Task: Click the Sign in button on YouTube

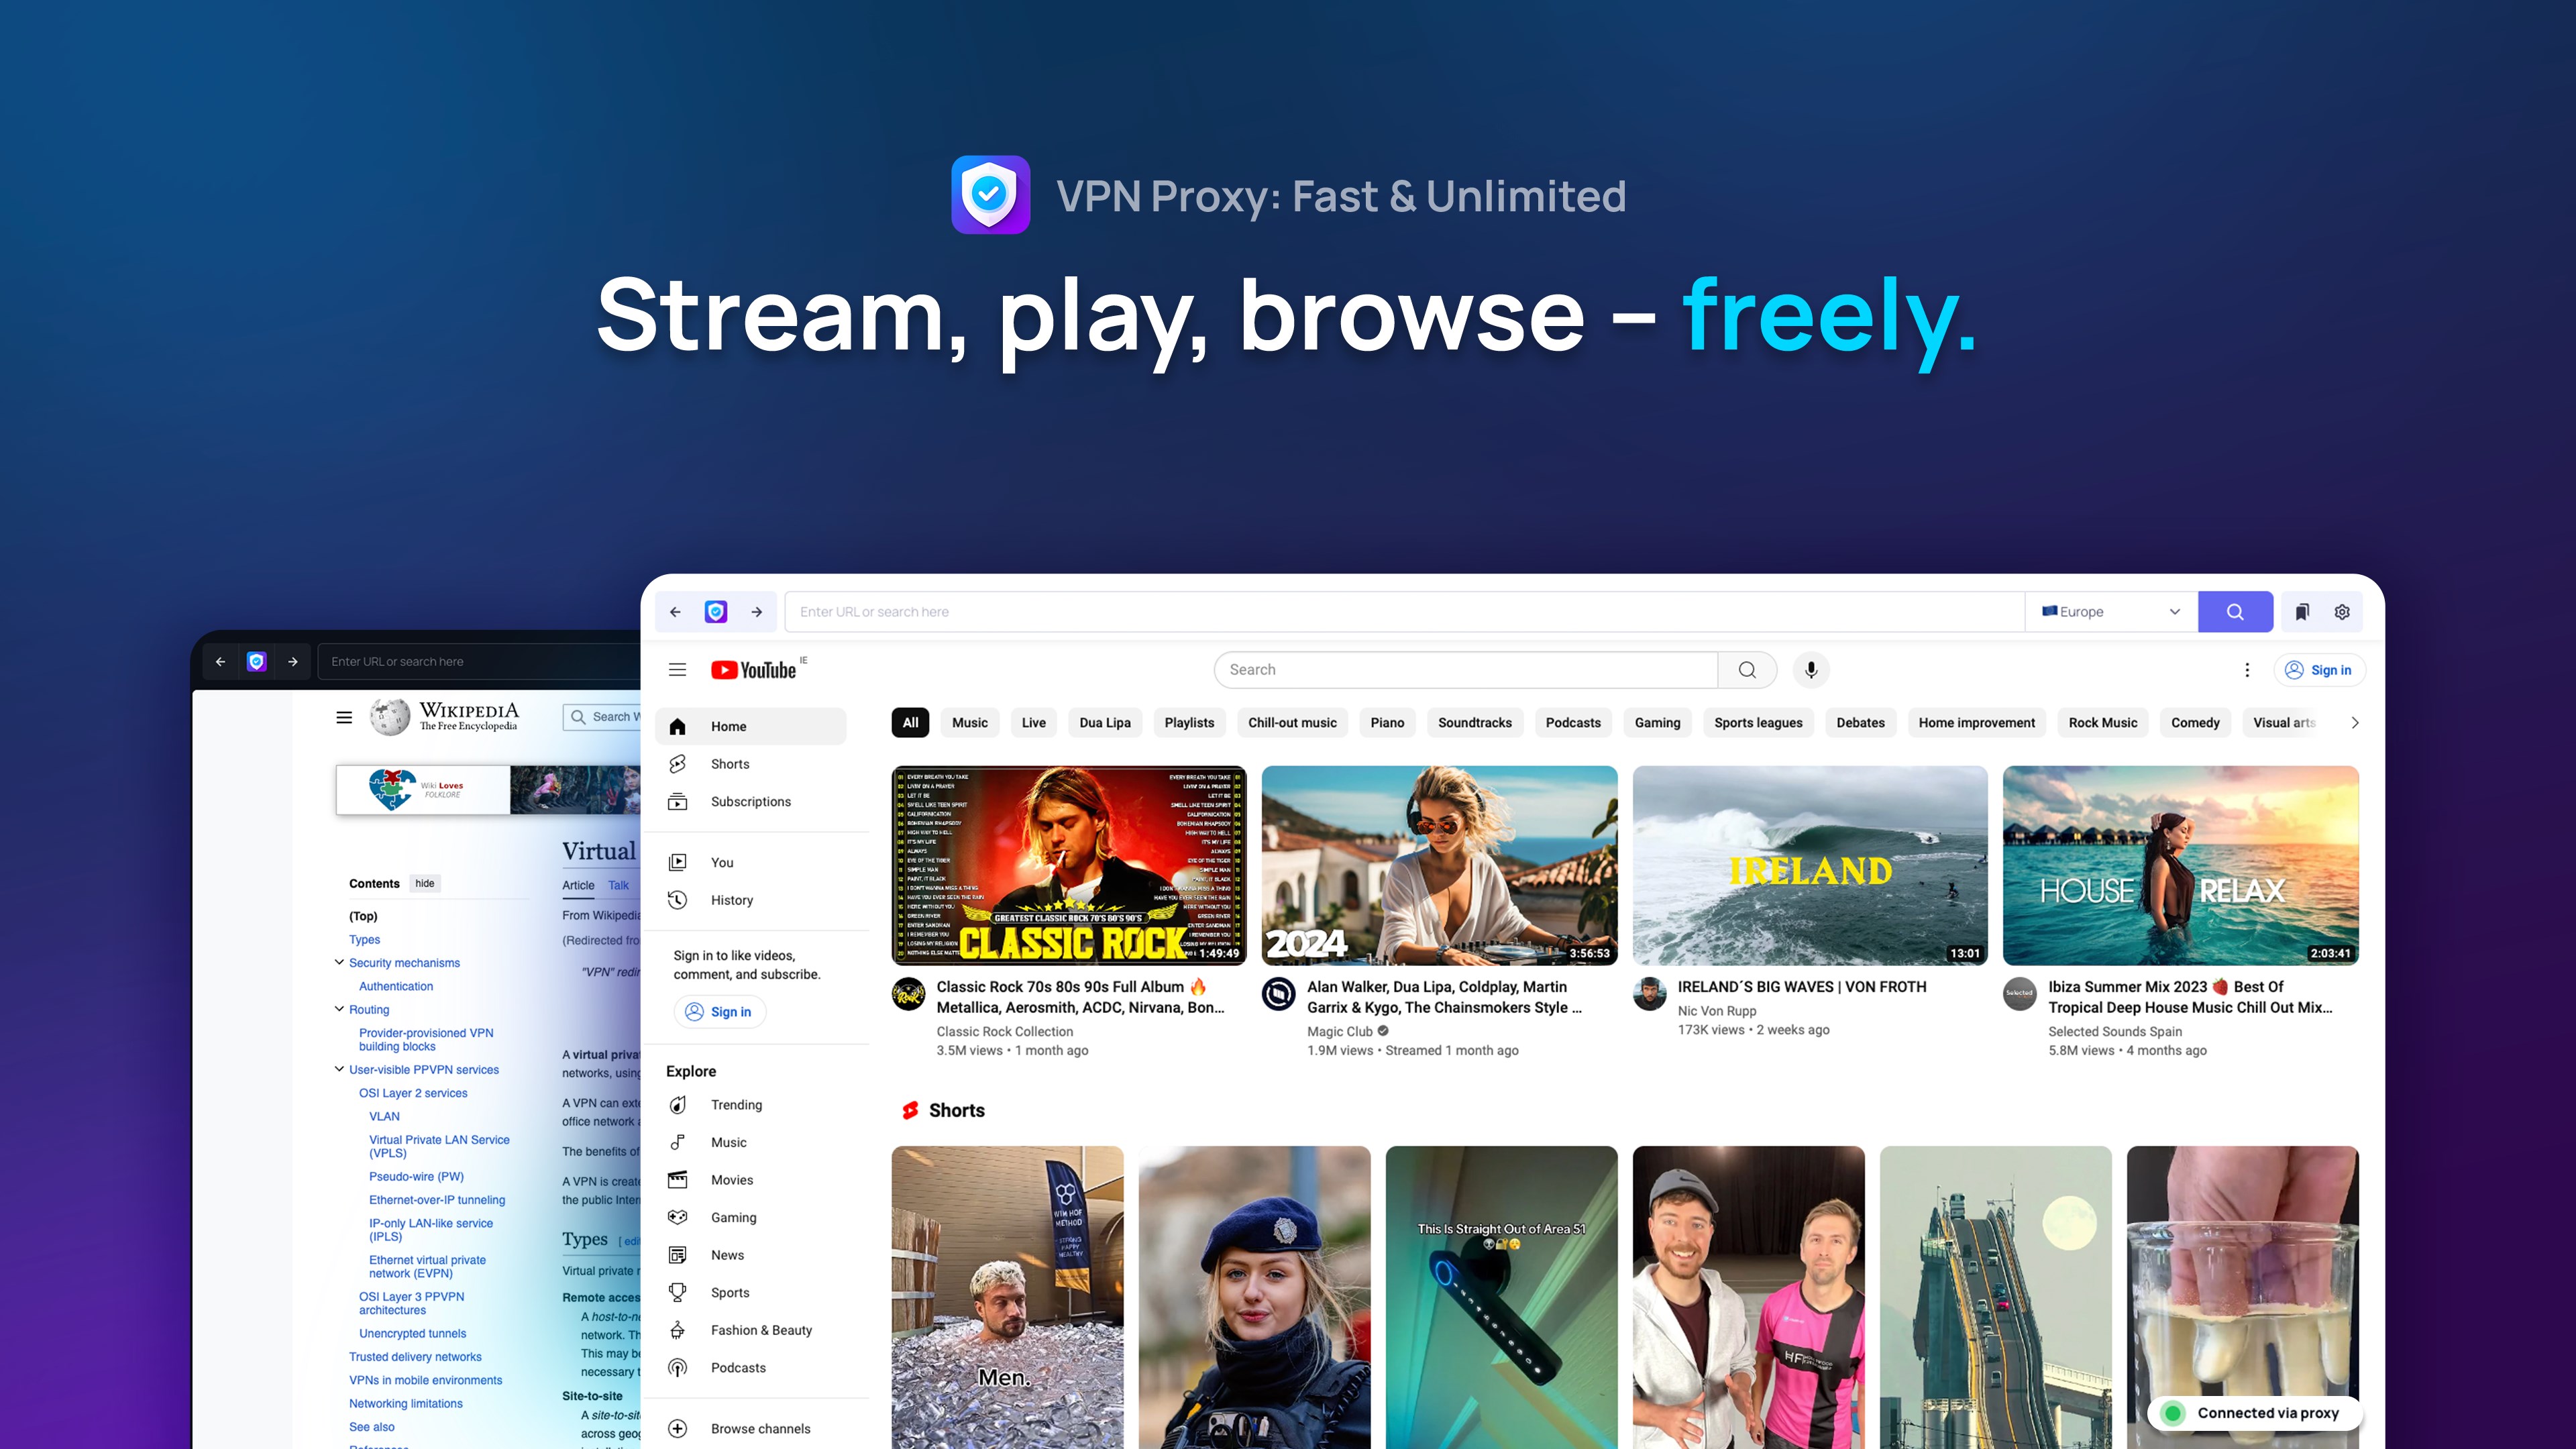Action: tap(2320, 670)
